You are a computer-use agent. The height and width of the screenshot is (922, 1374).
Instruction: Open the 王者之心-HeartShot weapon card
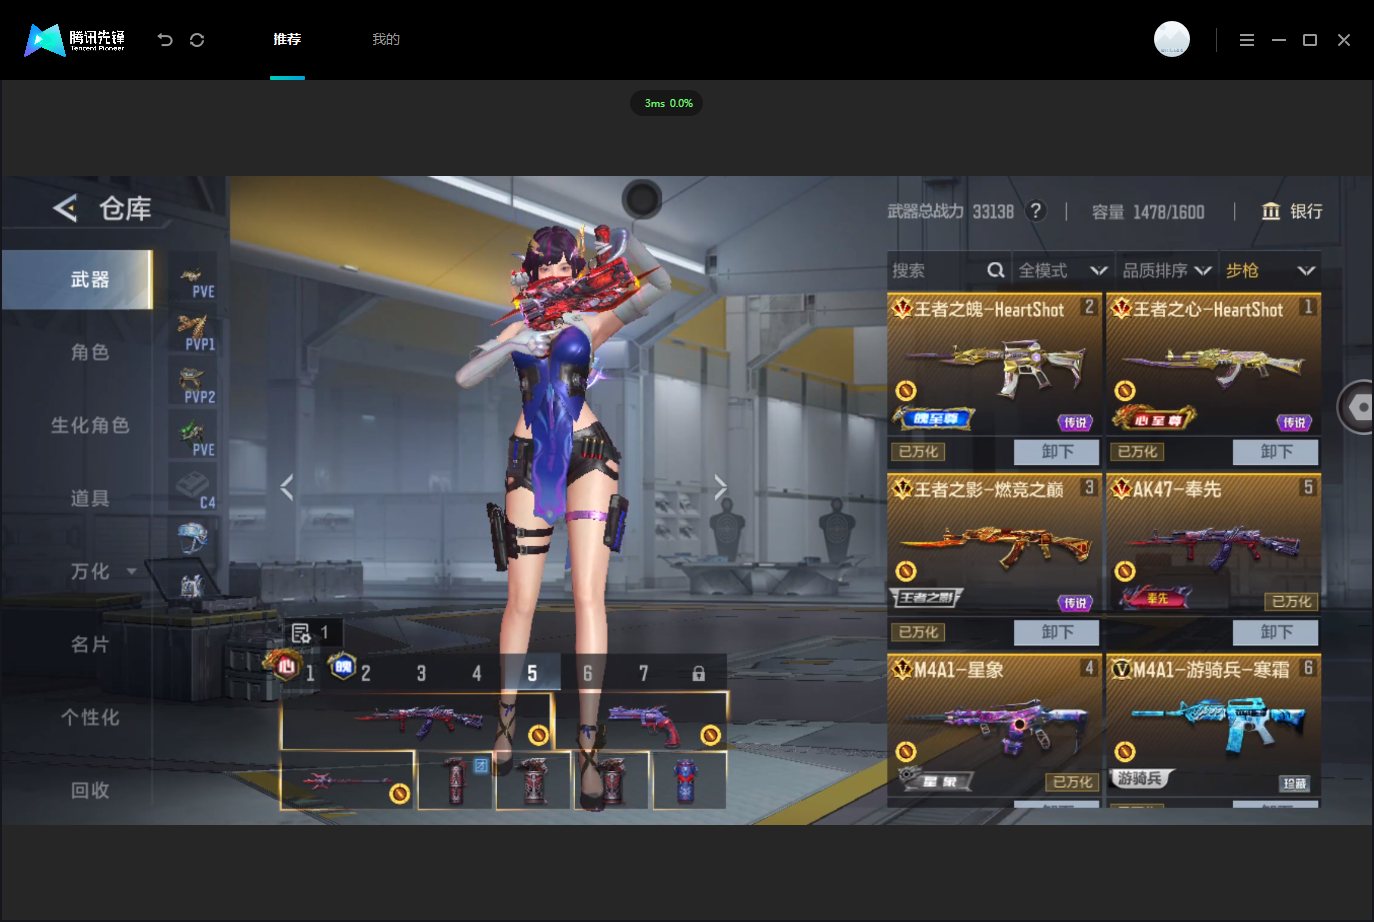click(1214, 364)
